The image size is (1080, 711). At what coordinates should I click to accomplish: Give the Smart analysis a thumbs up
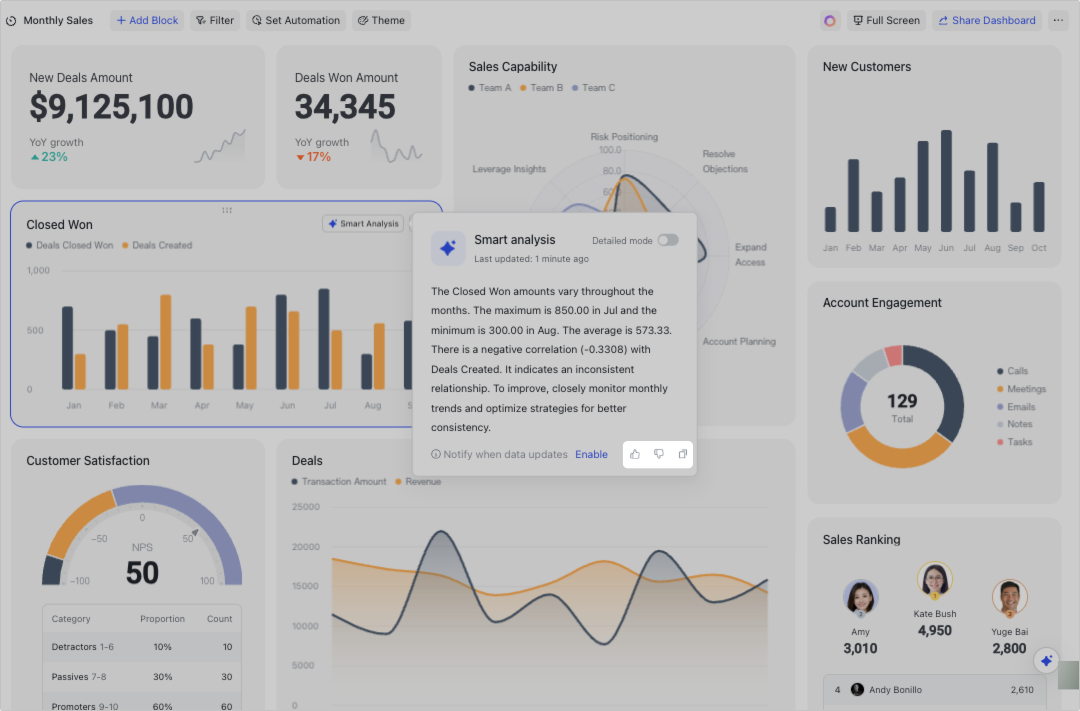[x=635, y=454]
